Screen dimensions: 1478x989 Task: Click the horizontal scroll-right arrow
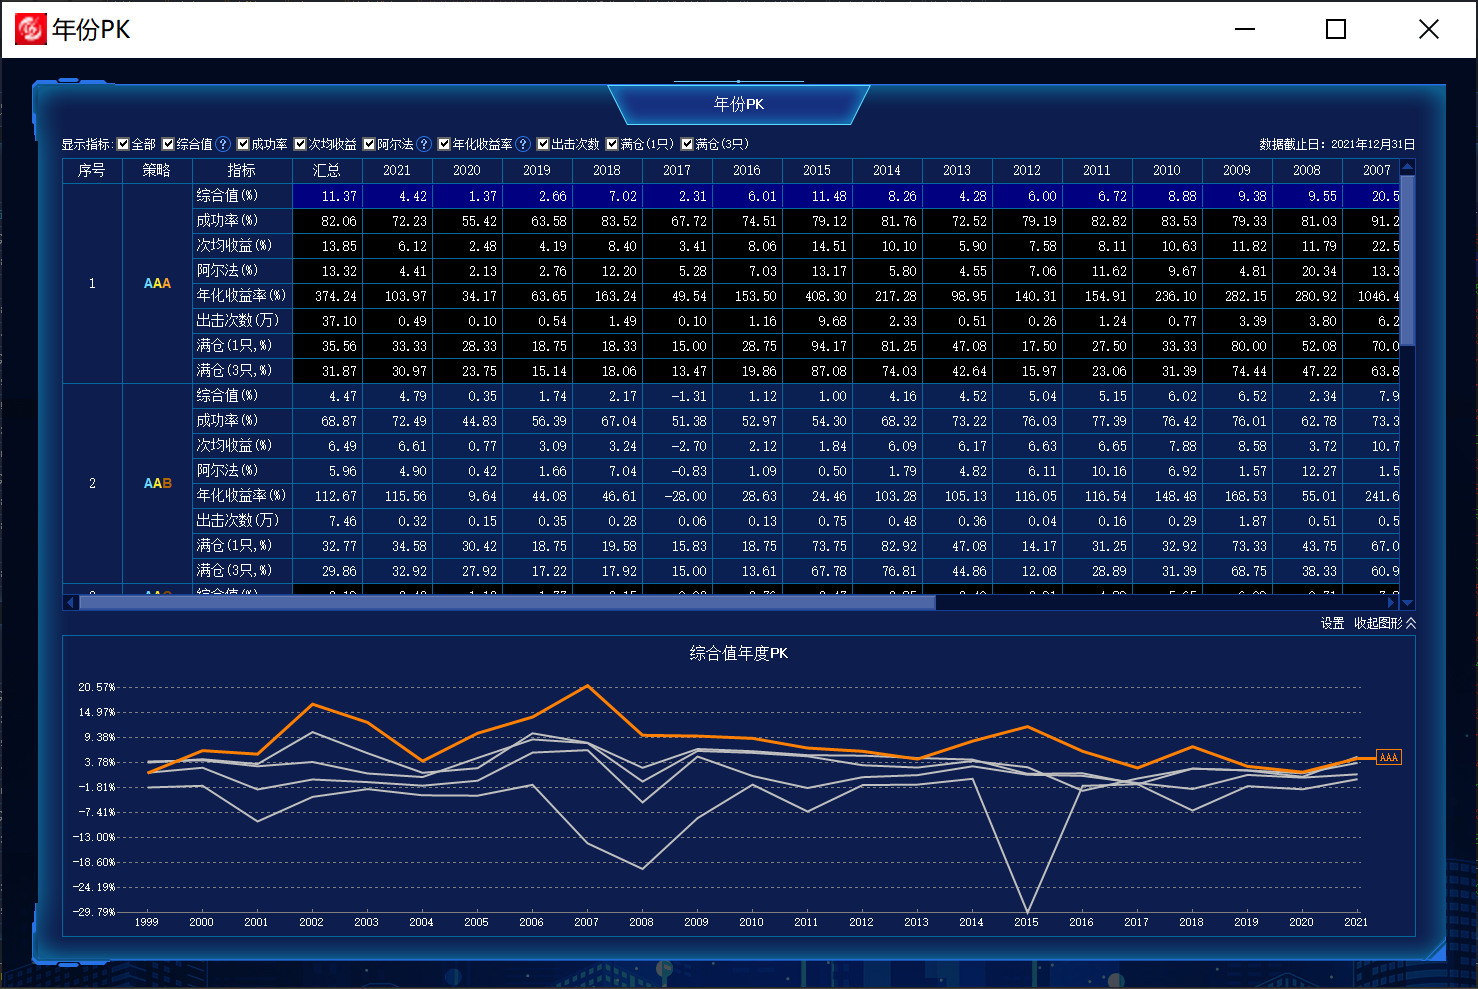point(1391,602)
